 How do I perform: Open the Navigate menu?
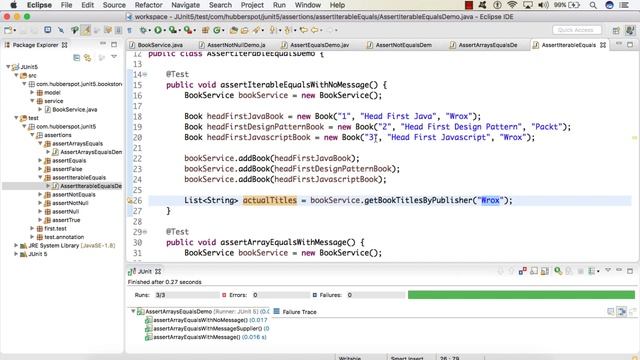185,5
